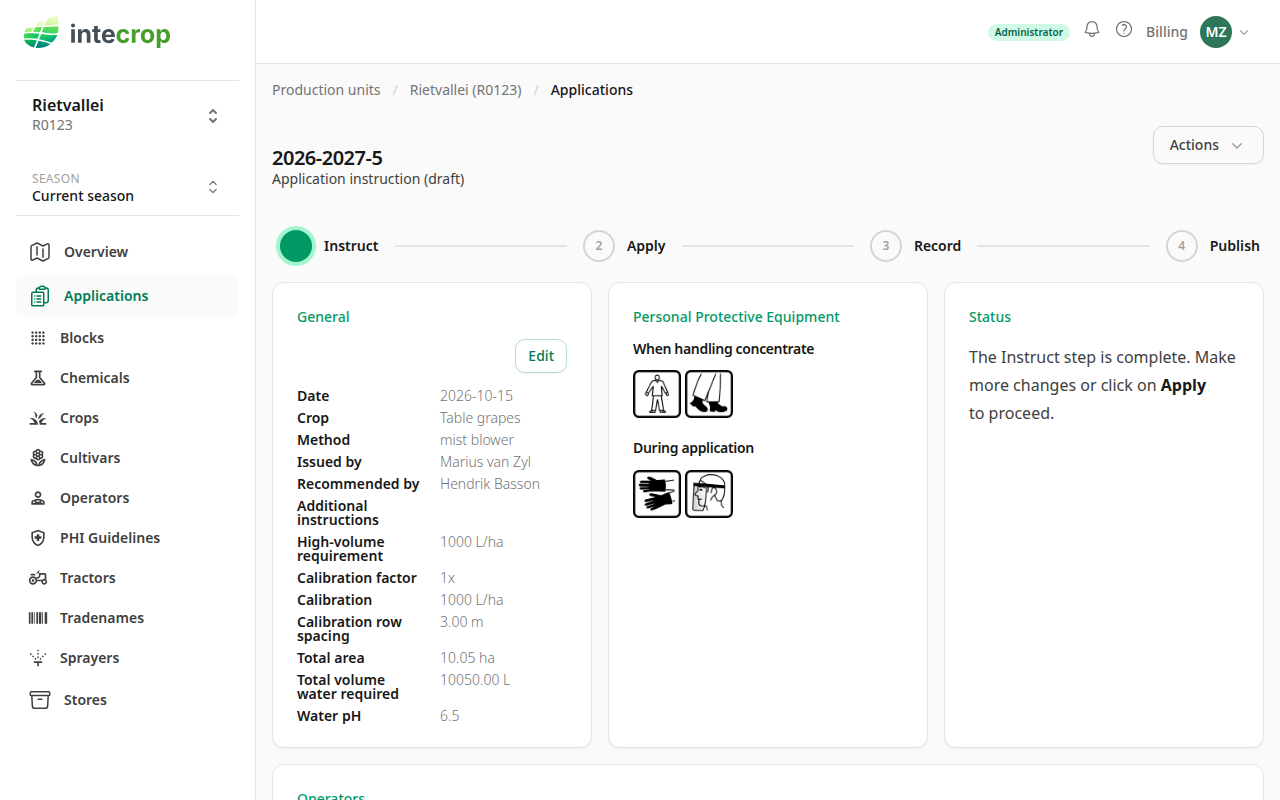Click the Hendrik Basson recommender value

pyautogui.click(x=490, y=484)
